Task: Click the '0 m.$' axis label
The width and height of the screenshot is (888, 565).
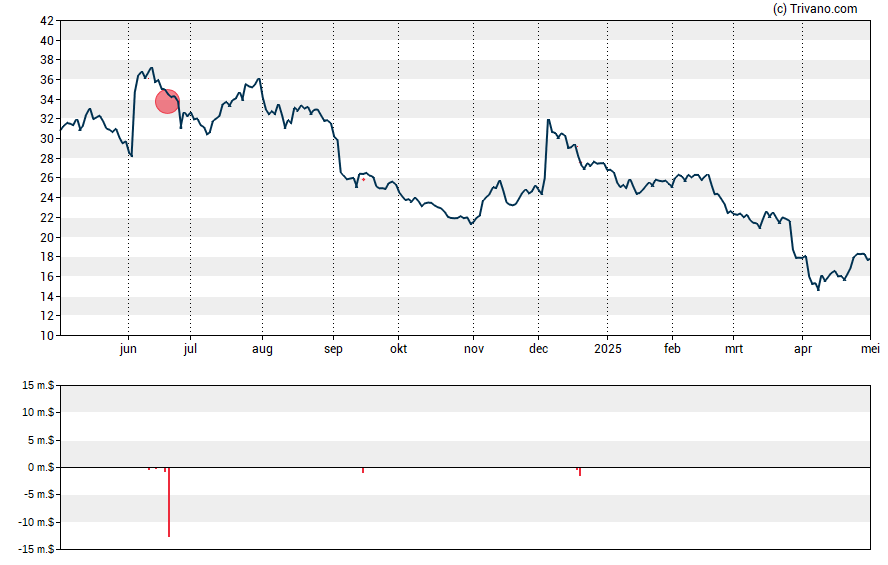Action: [x=41, y=468]
